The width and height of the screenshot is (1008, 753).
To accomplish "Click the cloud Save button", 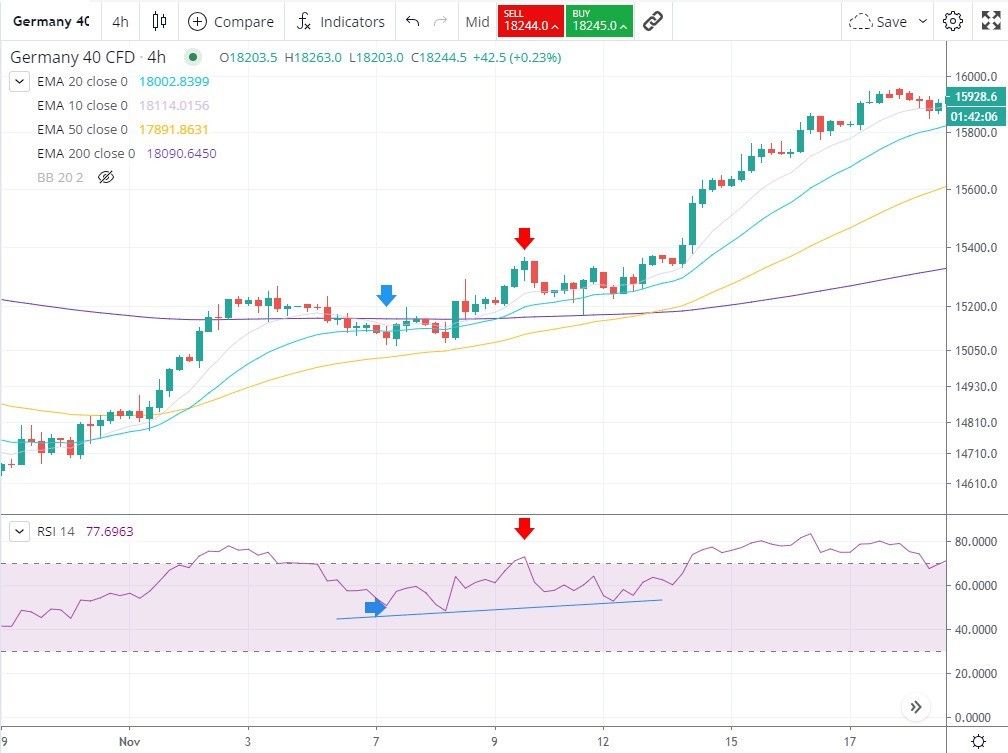I will click(x=878, y=21).
